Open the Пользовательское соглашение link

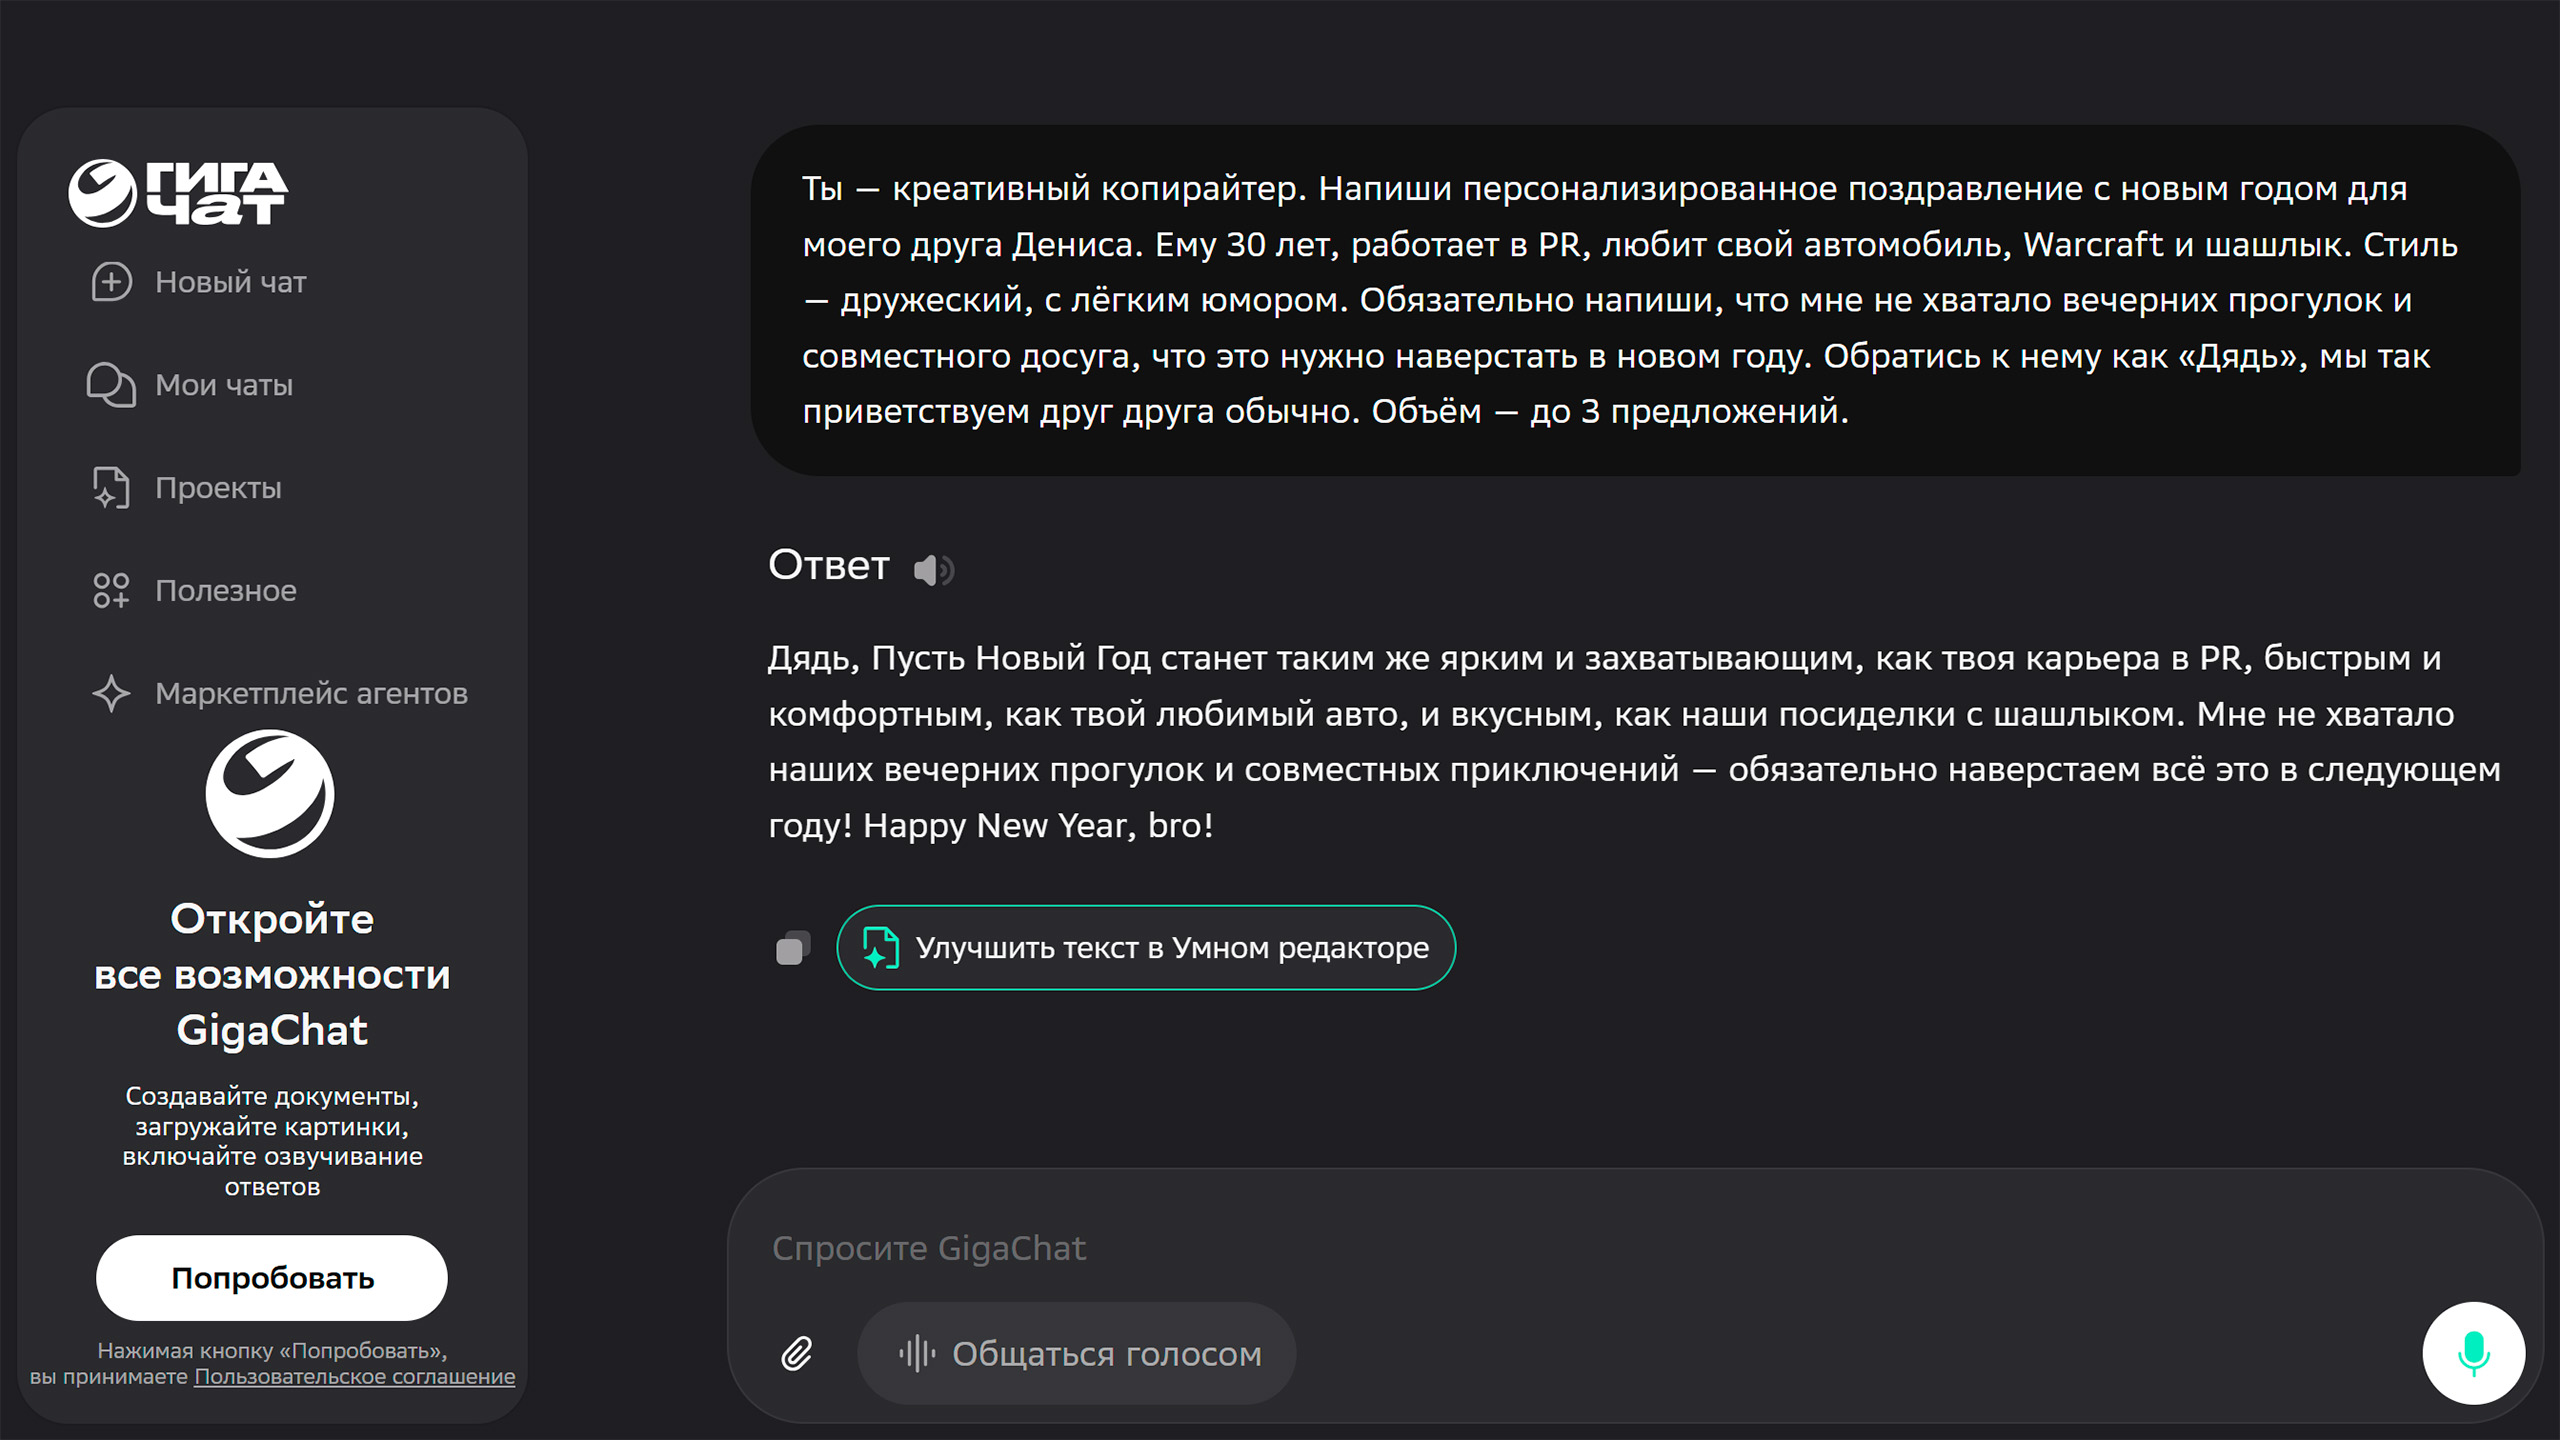coord(354,1377)
